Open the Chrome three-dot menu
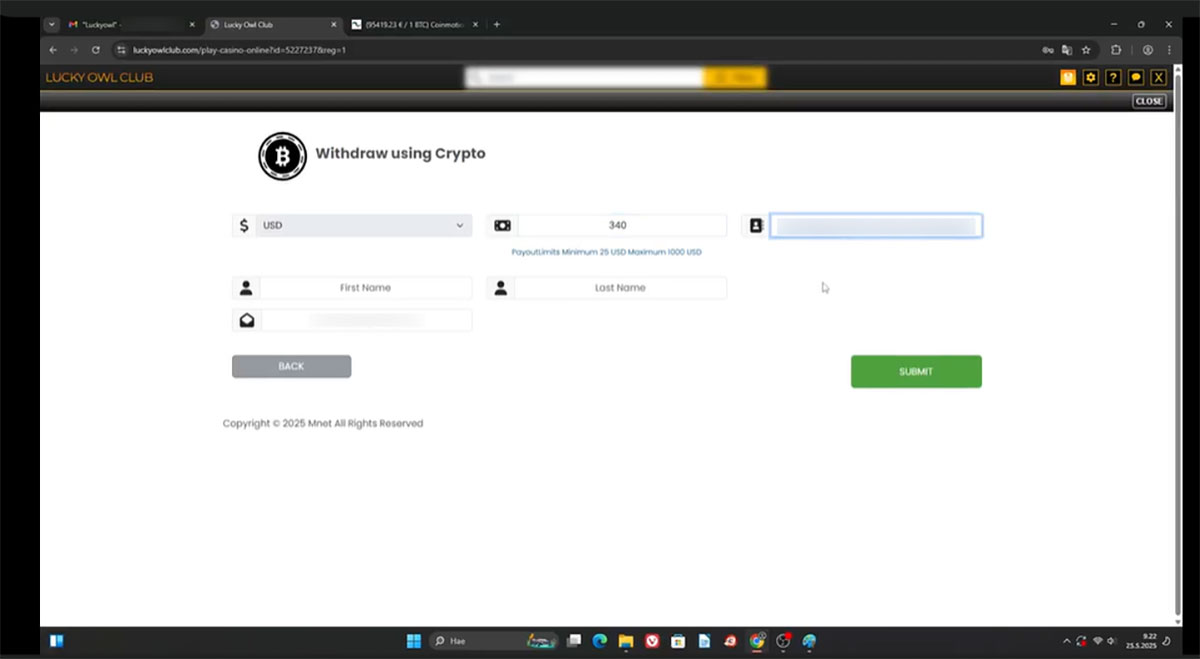1200x659 pixels. coord(1170,49)
